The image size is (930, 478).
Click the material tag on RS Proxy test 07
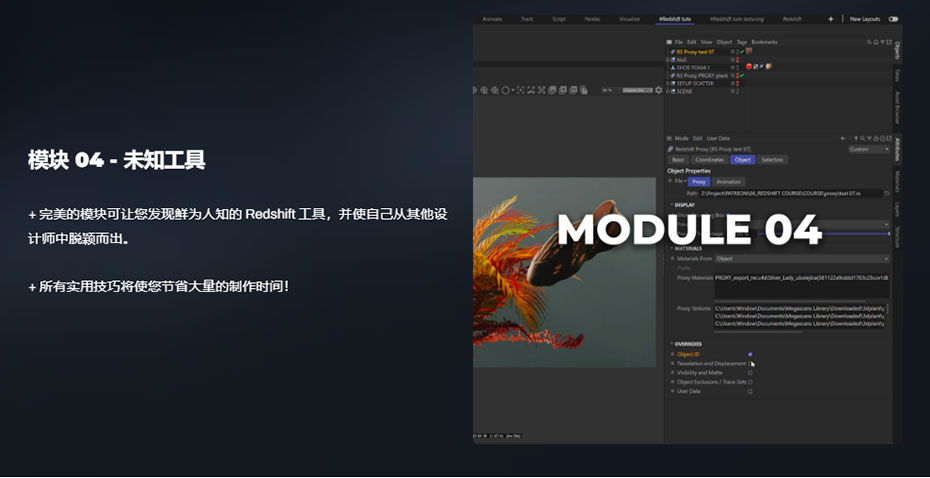click(x=749, y=51)
